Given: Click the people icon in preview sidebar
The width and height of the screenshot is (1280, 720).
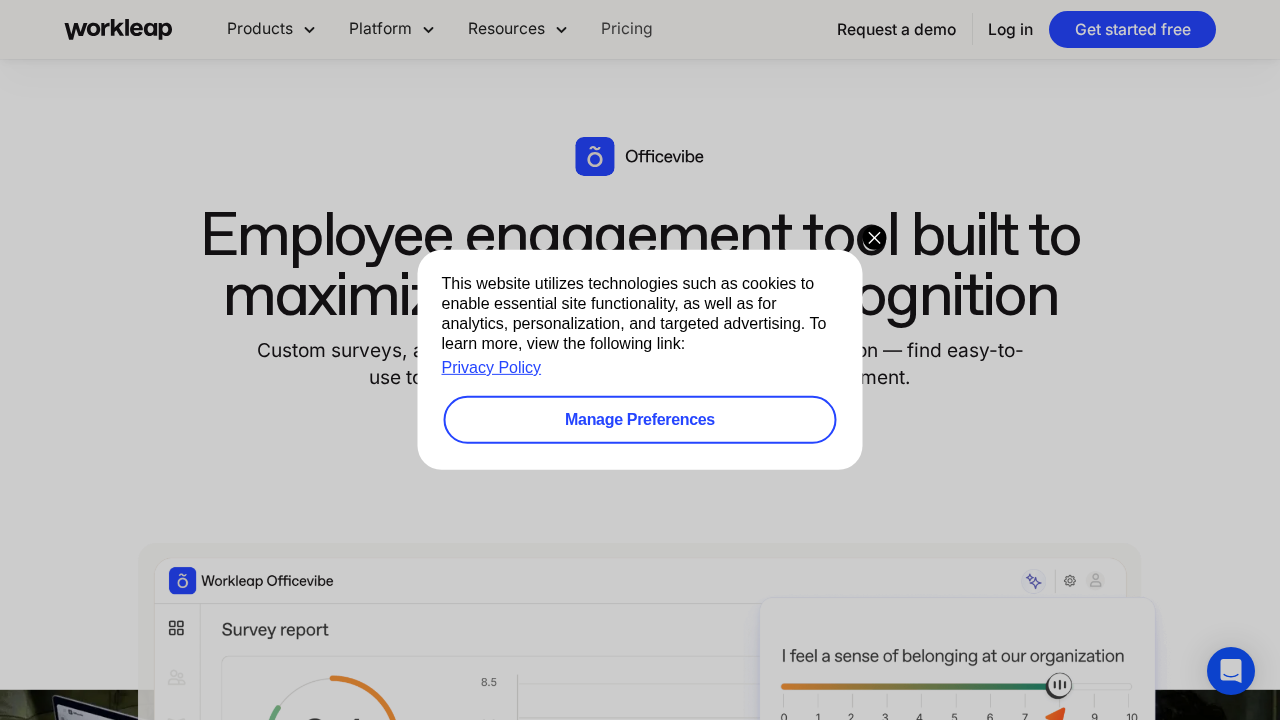Looking at the screenshot, I should pos(177,678).
